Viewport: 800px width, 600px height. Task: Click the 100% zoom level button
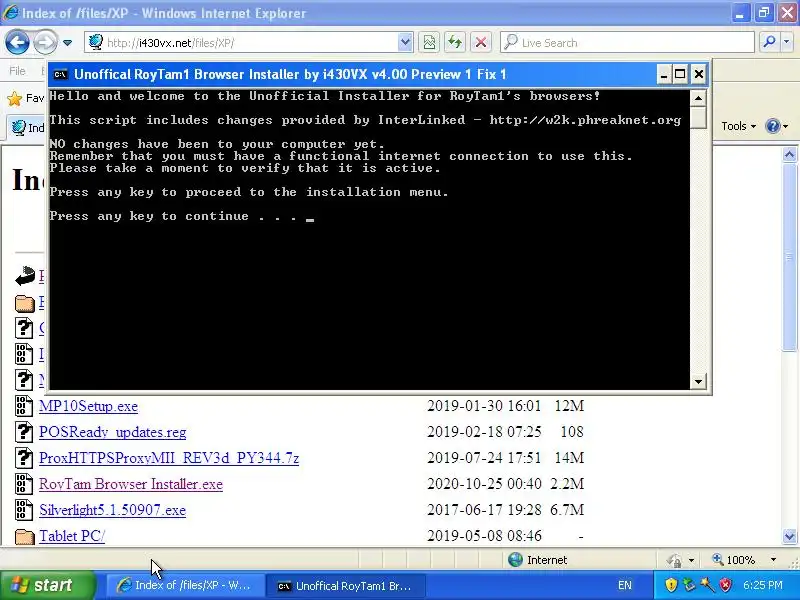[734, 560]
